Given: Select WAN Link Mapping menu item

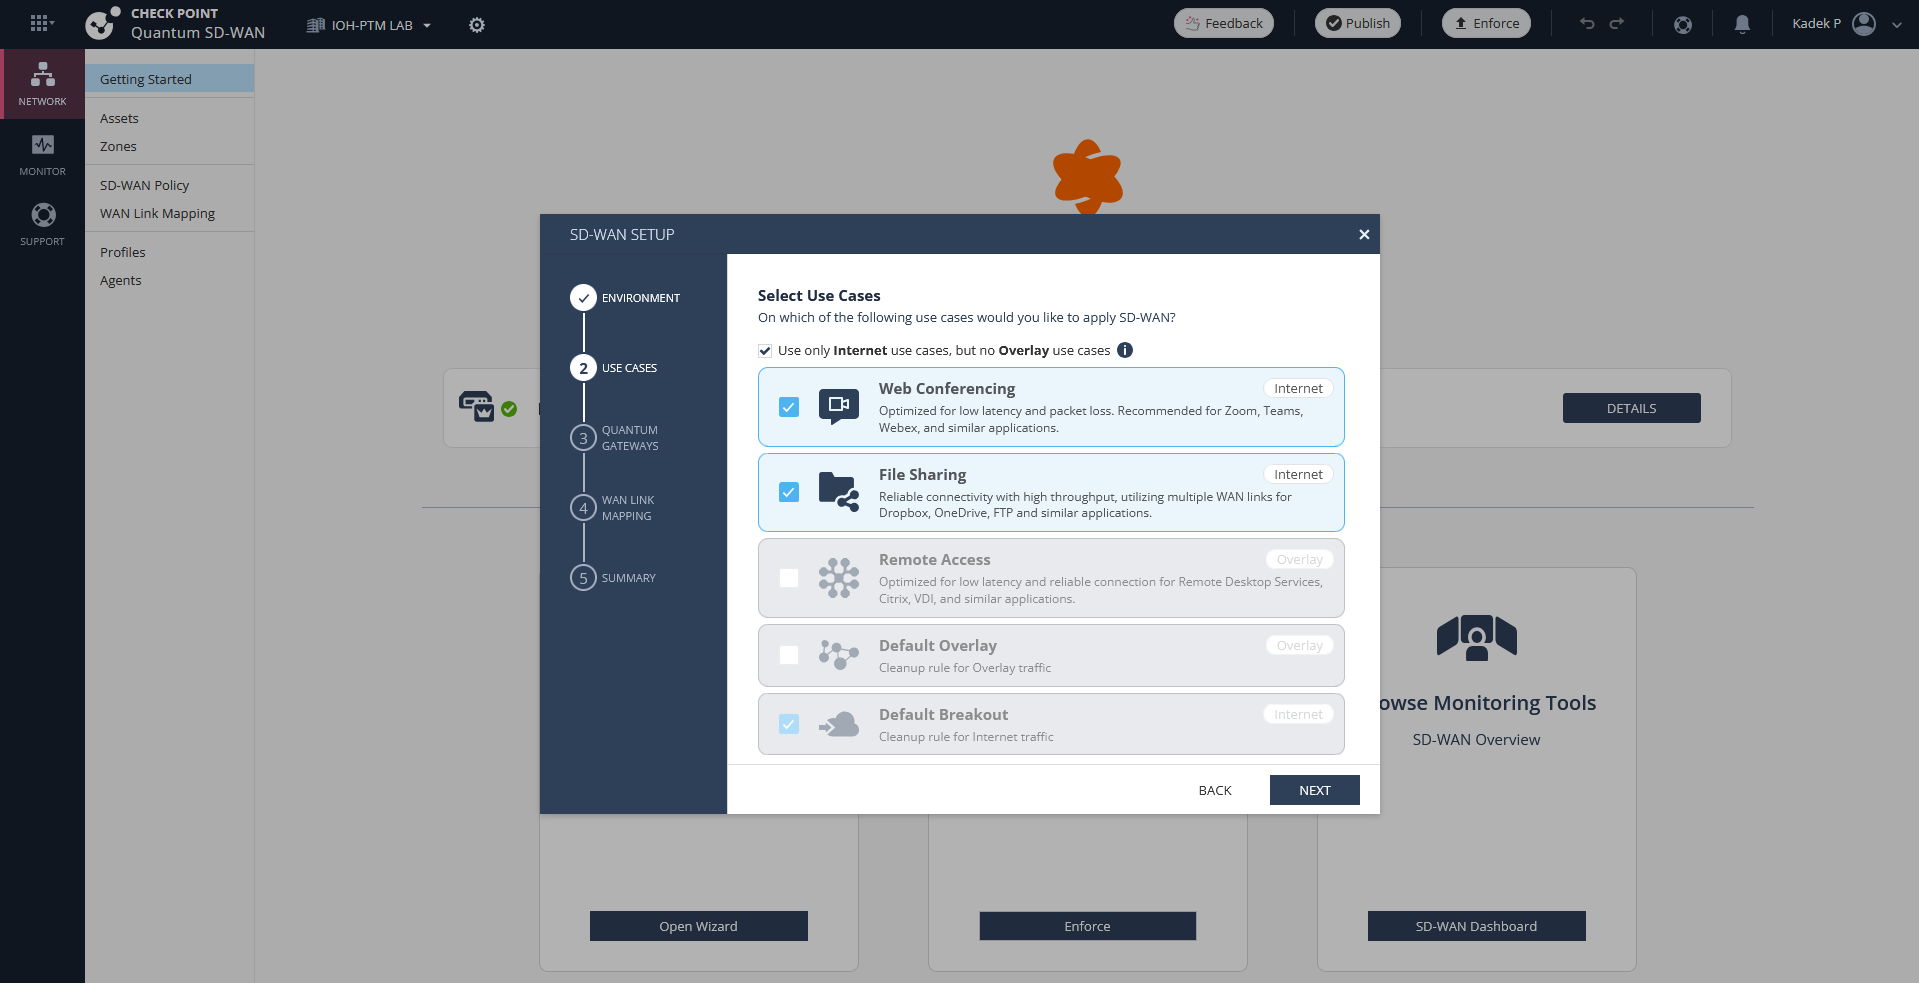Looking at the screenshot, I should pyautogui.click(x=157, y=213).
